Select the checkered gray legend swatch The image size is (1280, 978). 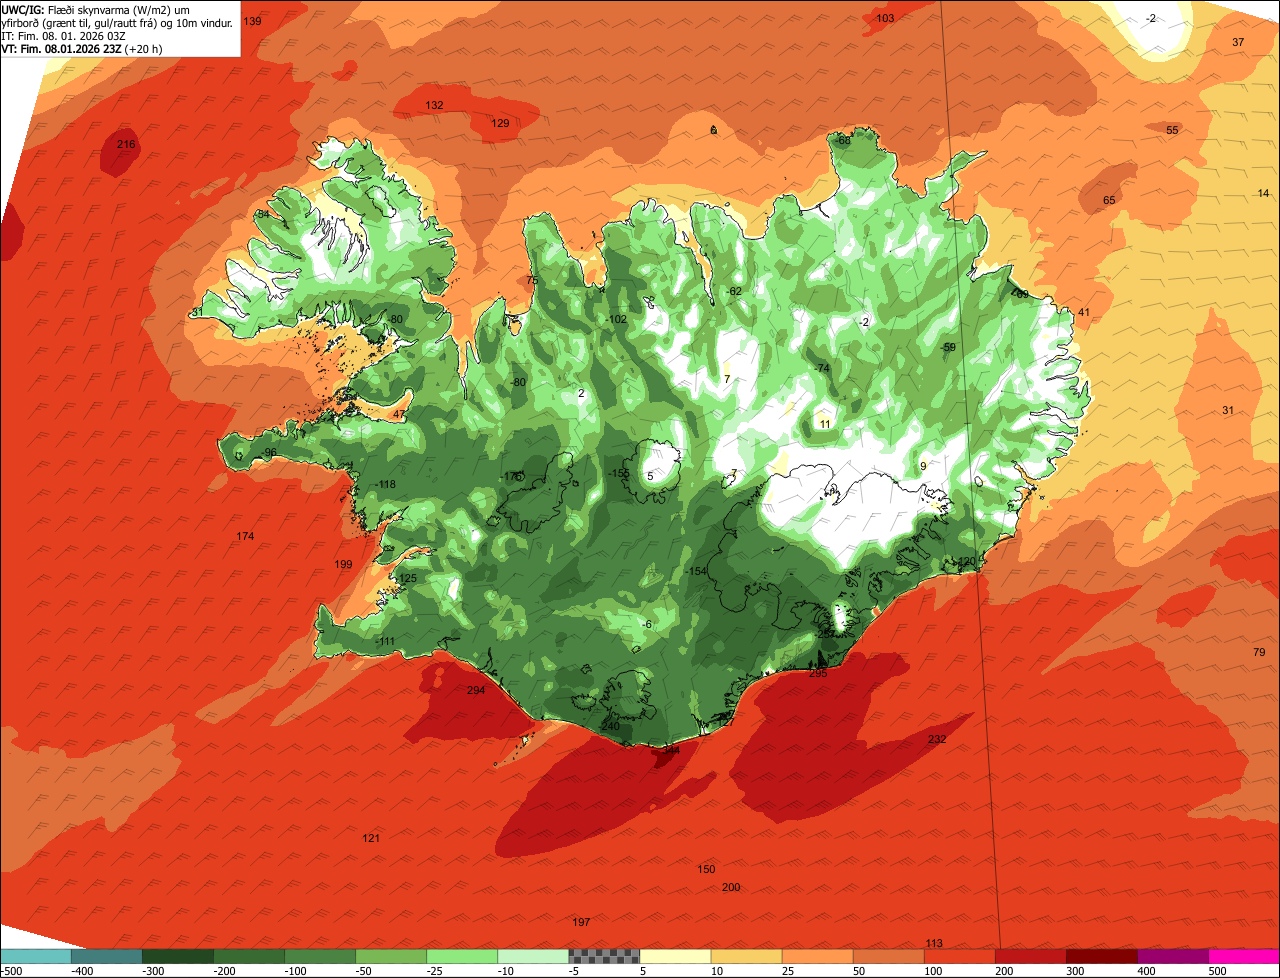pos(603,956)
